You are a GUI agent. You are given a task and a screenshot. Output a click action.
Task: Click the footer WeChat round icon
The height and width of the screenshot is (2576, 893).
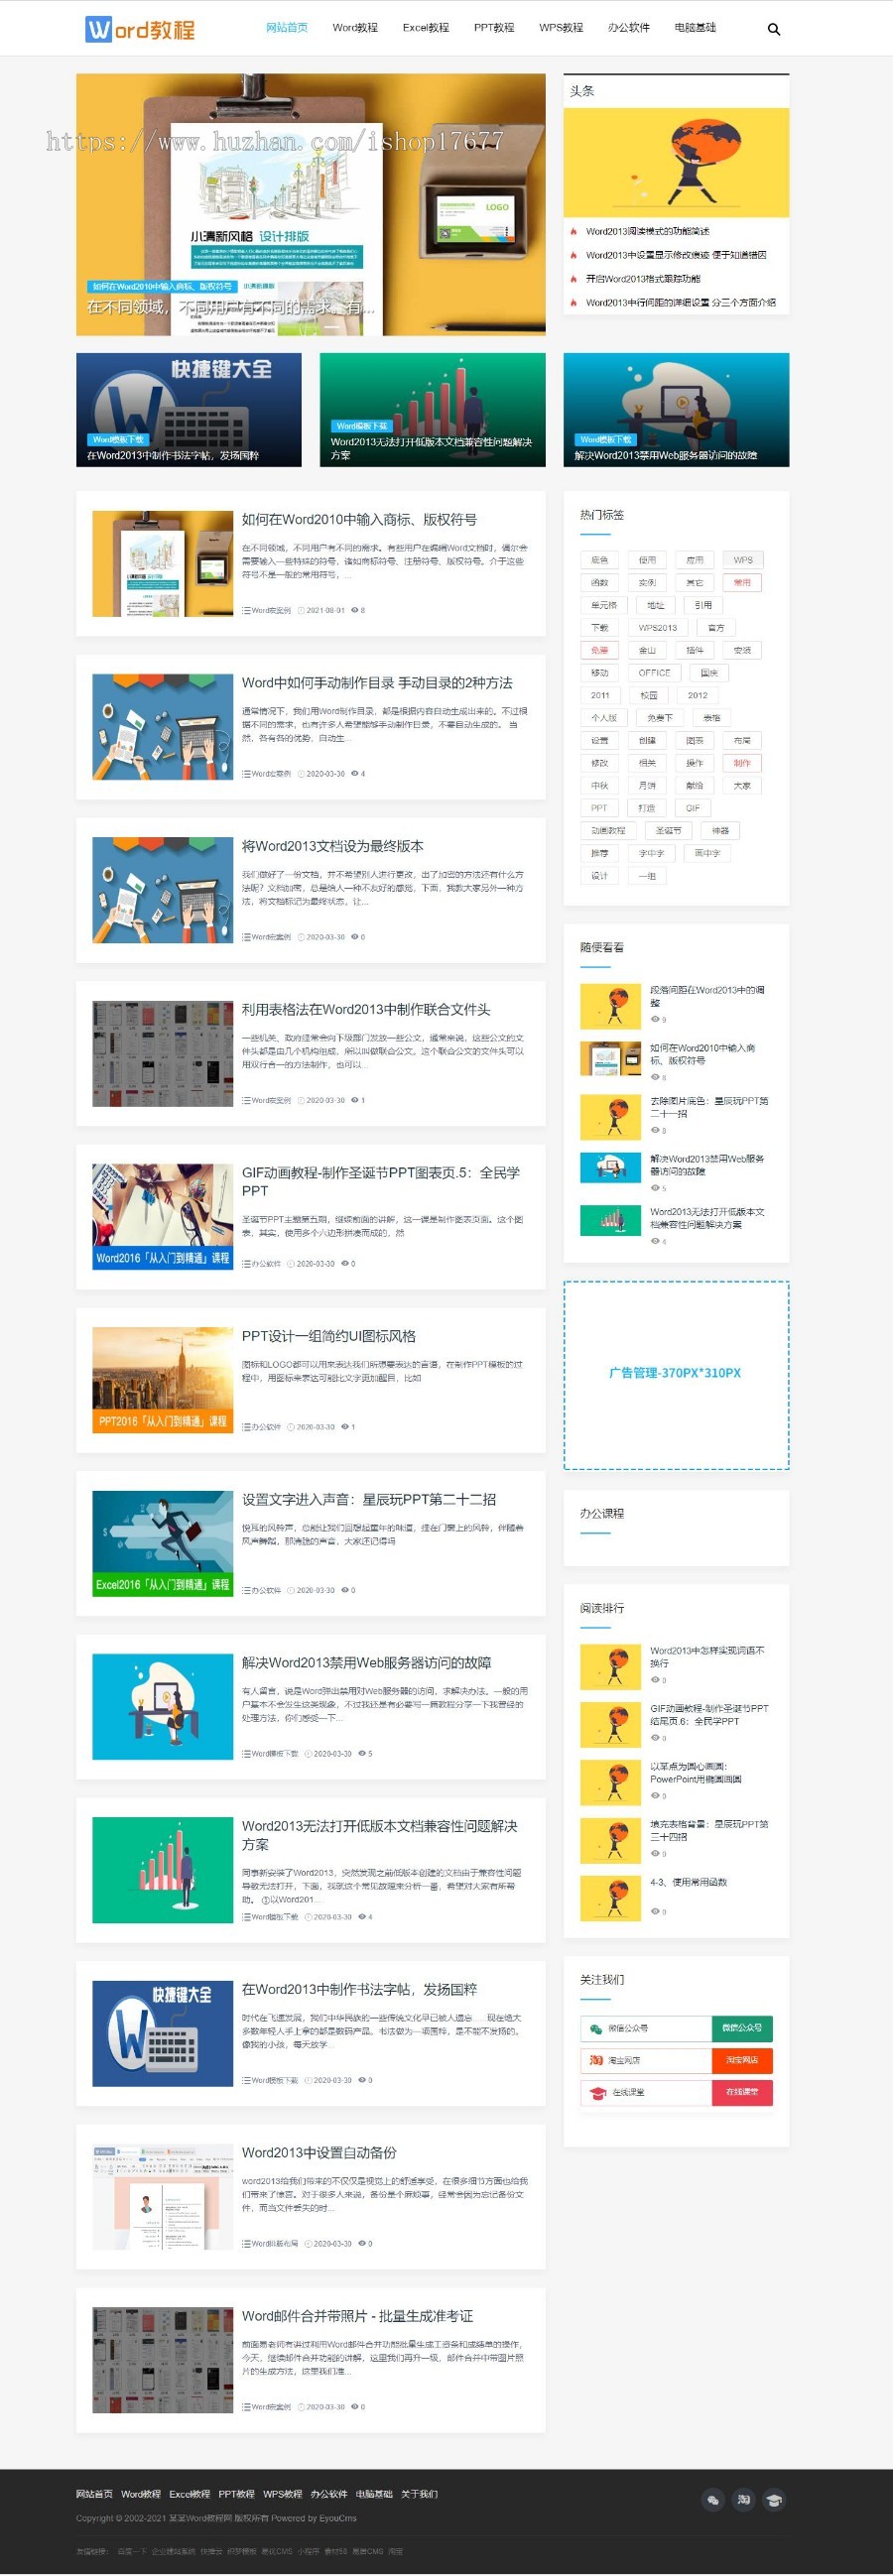pos(712,2499)
